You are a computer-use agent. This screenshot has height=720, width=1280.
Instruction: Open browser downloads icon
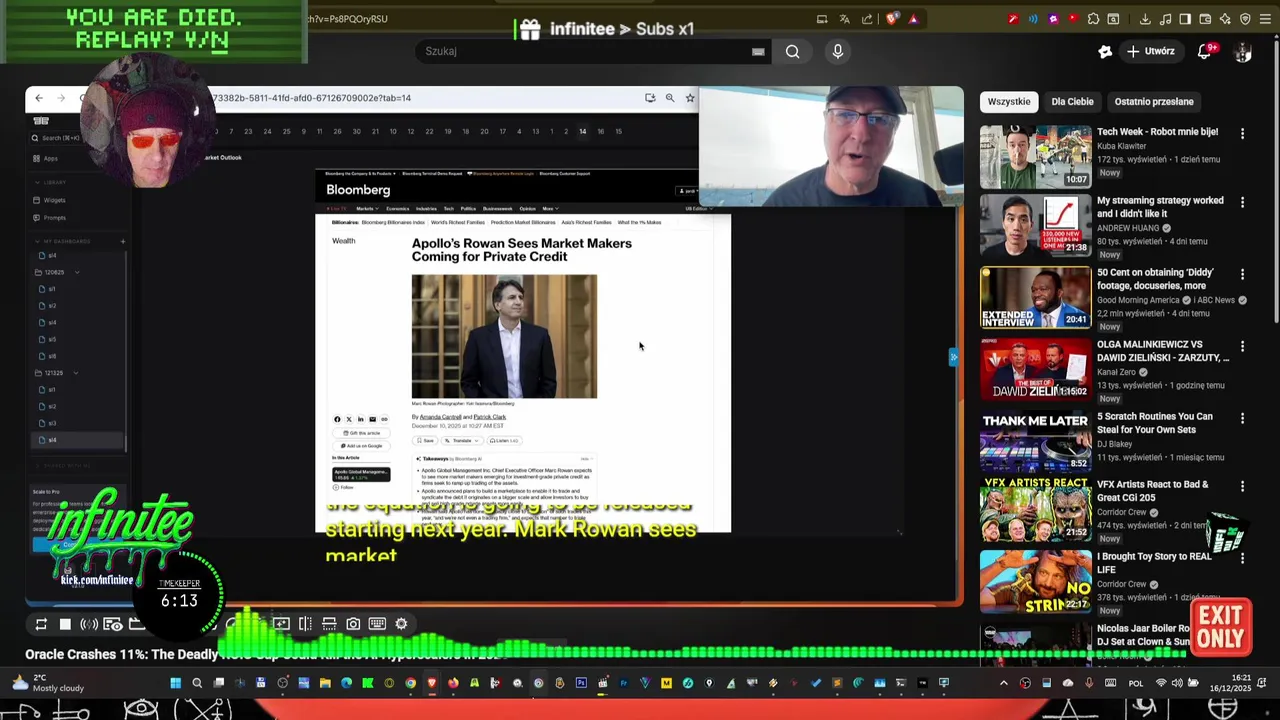click(x=1145, y=18)
